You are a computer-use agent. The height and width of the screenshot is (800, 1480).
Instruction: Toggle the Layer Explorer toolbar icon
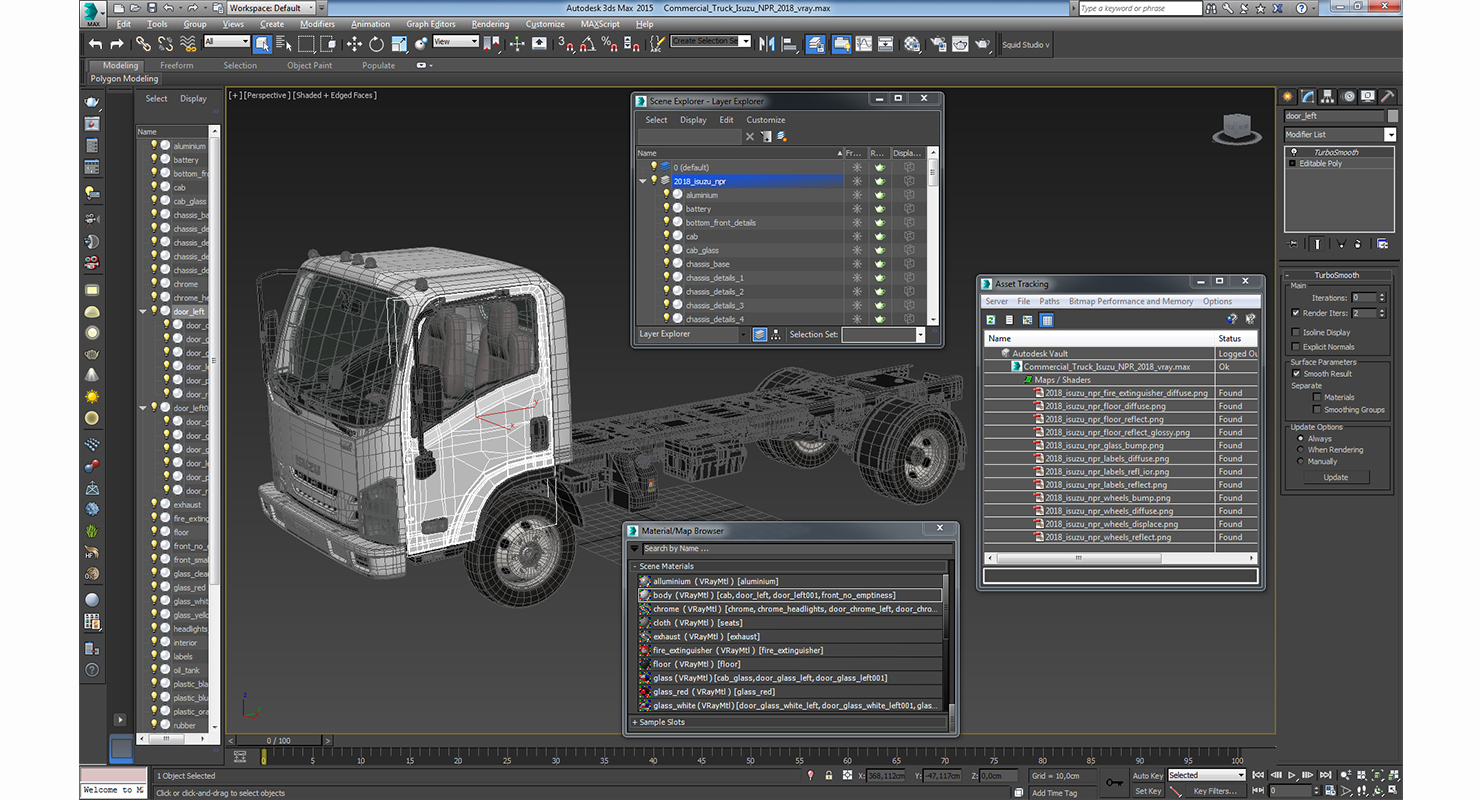click(x=815, y=44)
